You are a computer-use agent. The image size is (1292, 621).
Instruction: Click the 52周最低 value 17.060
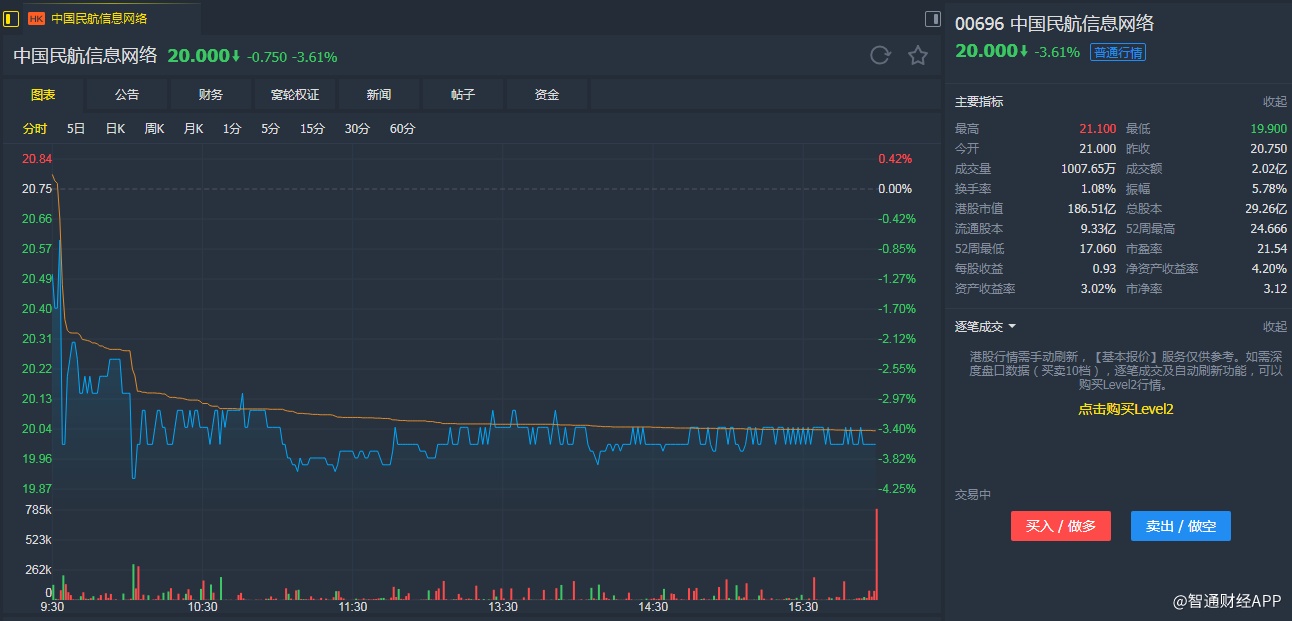pyautogui.click(x=1097, y=249)
